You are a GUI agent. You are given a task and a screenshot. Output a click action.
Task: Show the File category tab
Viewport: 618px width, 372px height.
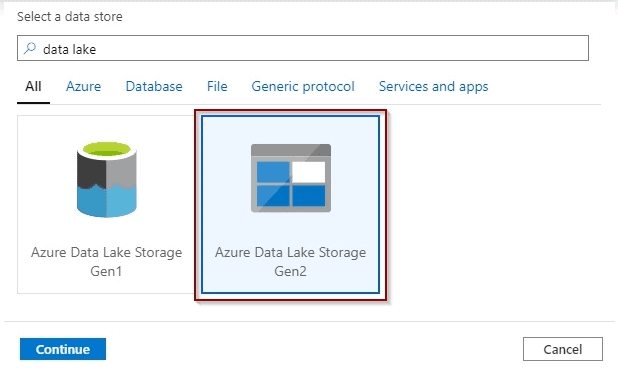click(x=217, y=86)
